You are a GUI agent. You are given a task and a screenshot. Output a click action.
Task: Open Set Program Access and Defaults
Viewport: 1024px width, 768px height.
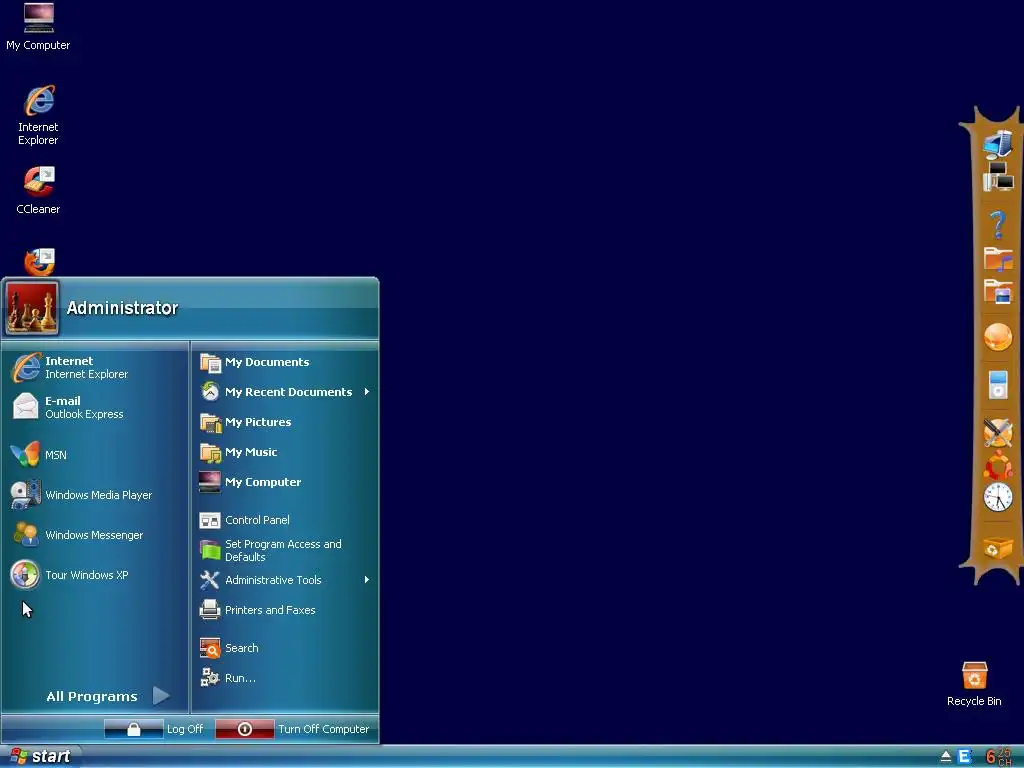coord(285,550)
